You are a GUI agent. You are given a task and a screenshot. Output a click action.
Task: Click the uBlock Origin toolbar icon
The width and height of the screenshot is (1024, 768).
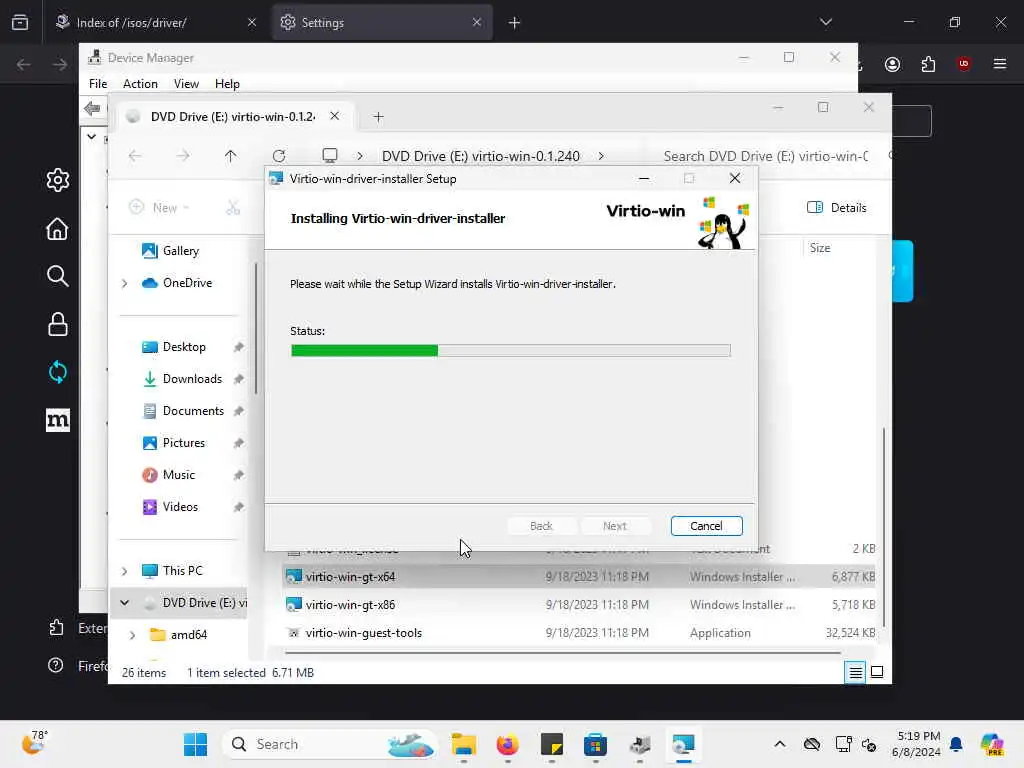[x=963, y=64]
